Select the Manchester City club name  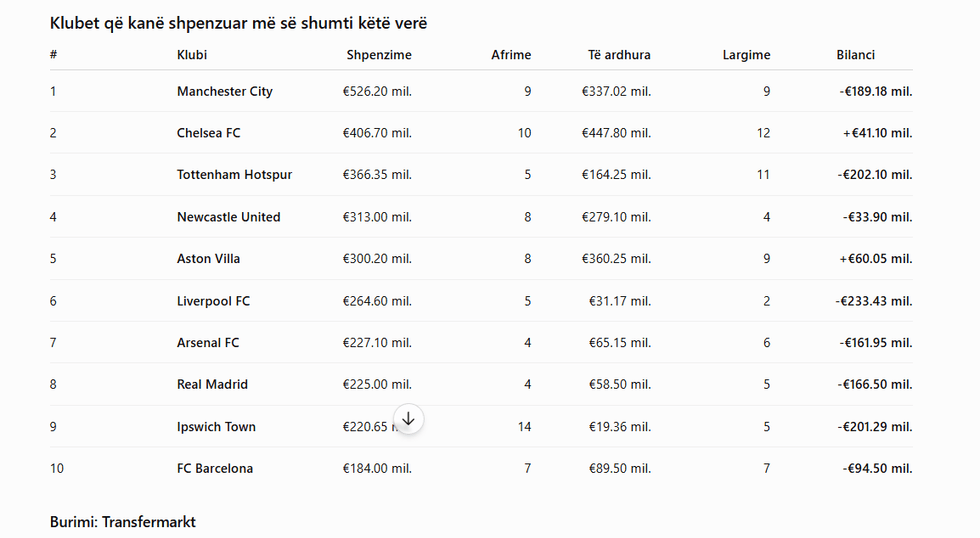click(224, 91)
